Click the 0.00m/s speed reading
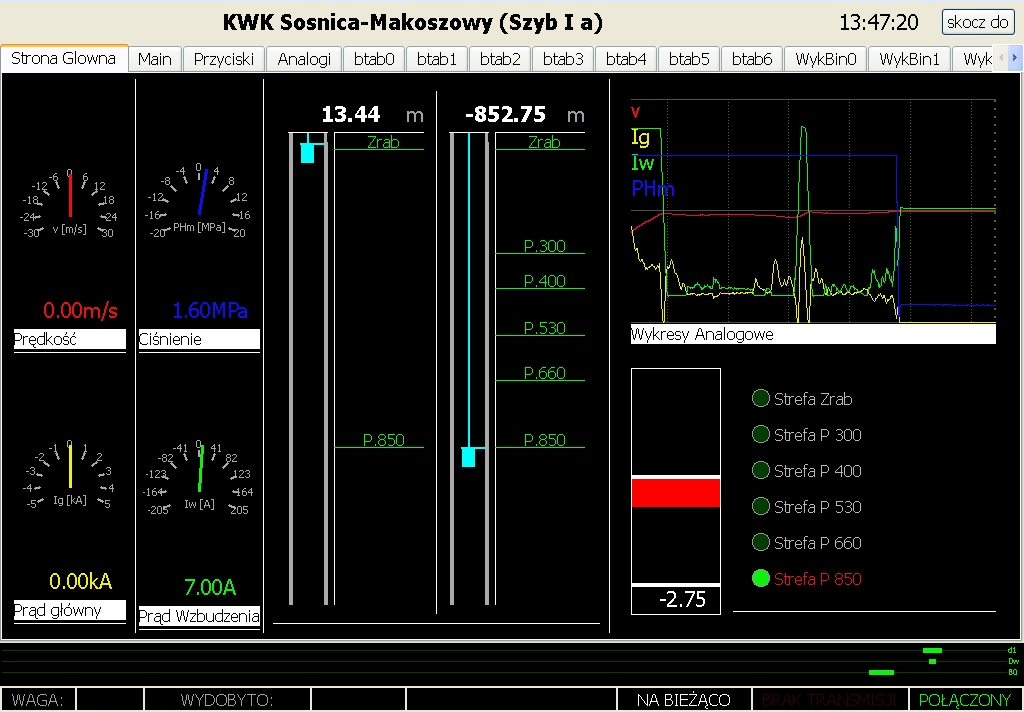Image resolution: width=1024 pixels, height=712 pixels. click(x=80, y=310)
